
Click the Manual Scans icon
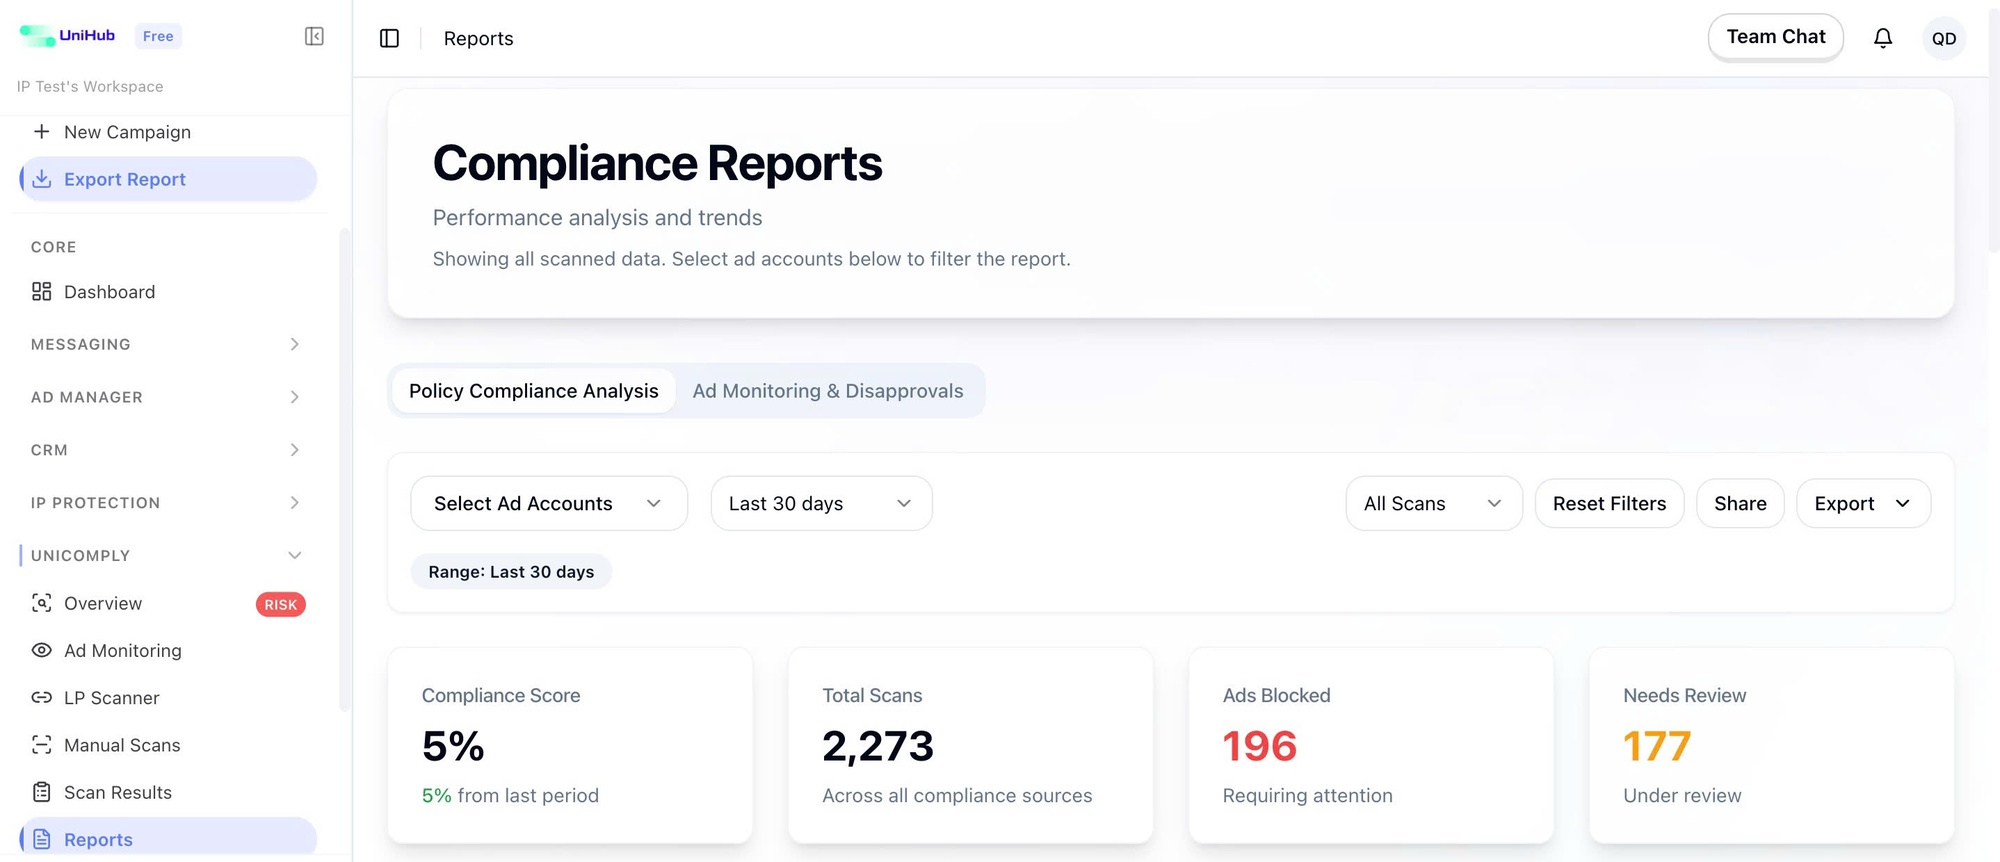coord(41,745)
